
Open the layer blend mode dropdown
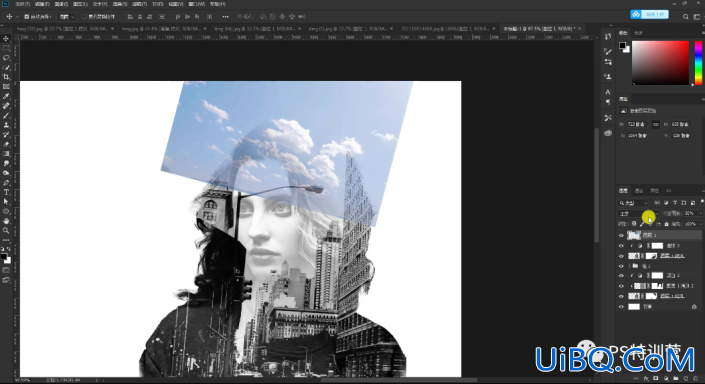point(638,214)
